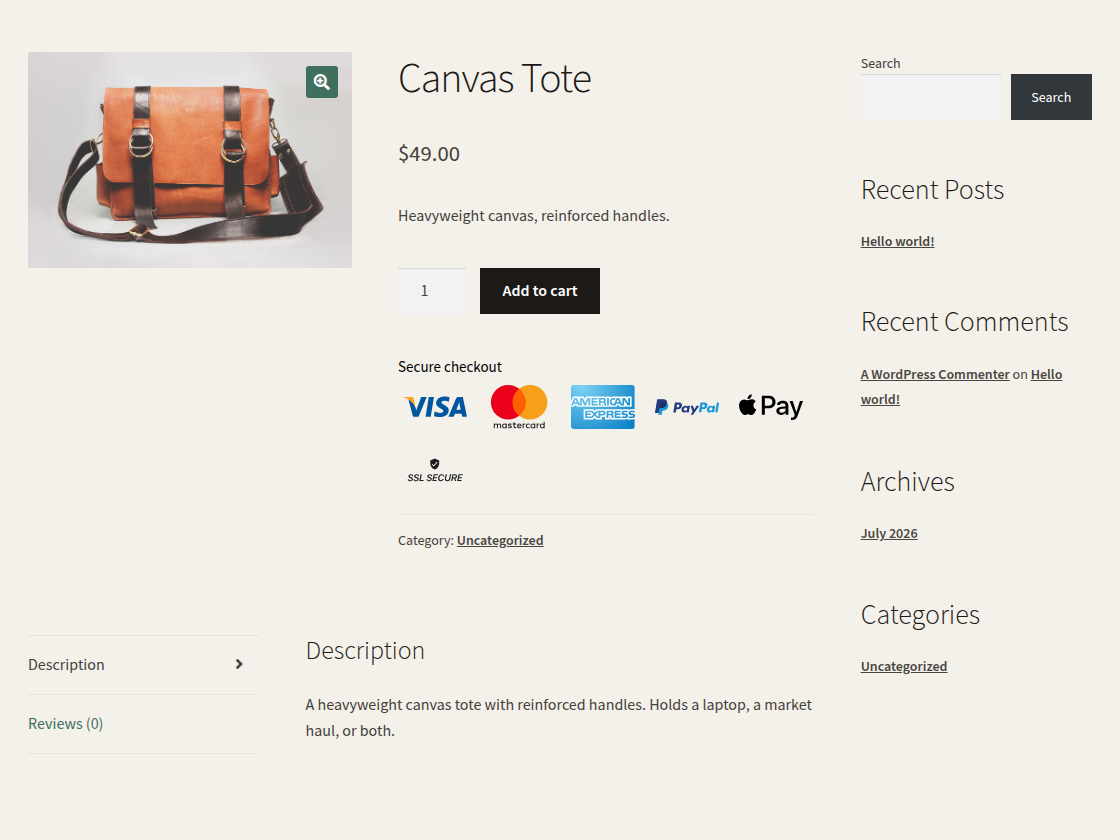The width and height of the screenshot is (1120, 840).
Task: Open the Canvas Tote product image
Action: click(x=190, y=160)
